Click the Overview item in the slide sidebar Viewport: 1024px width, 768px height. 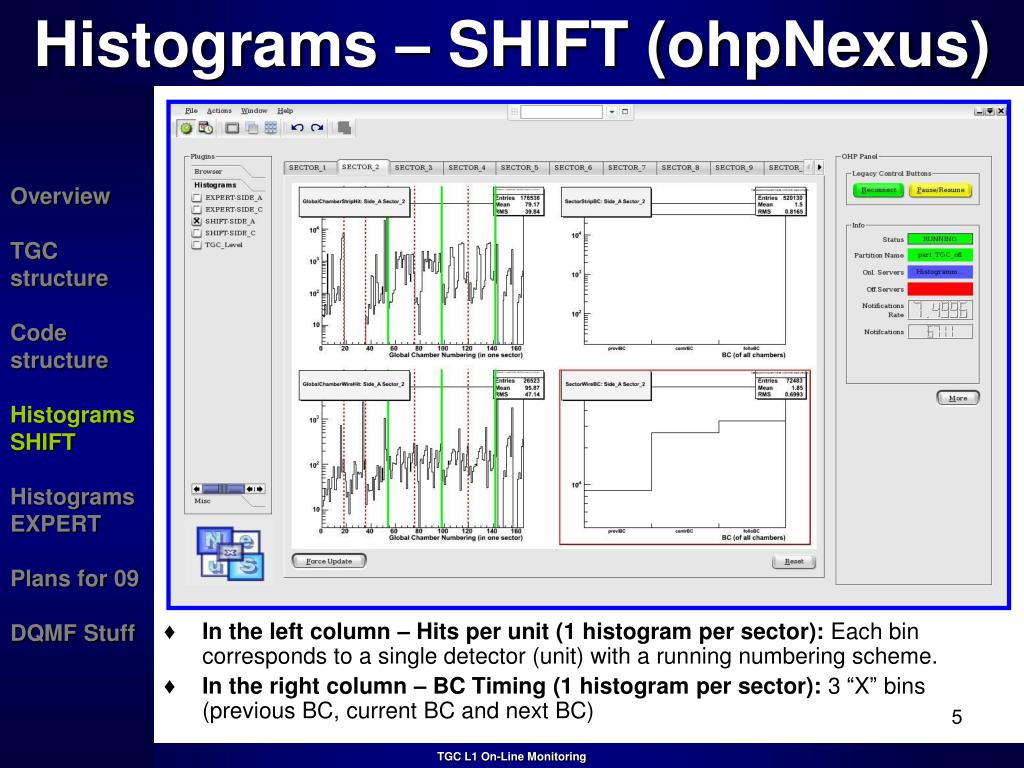[x=60, y=196]
